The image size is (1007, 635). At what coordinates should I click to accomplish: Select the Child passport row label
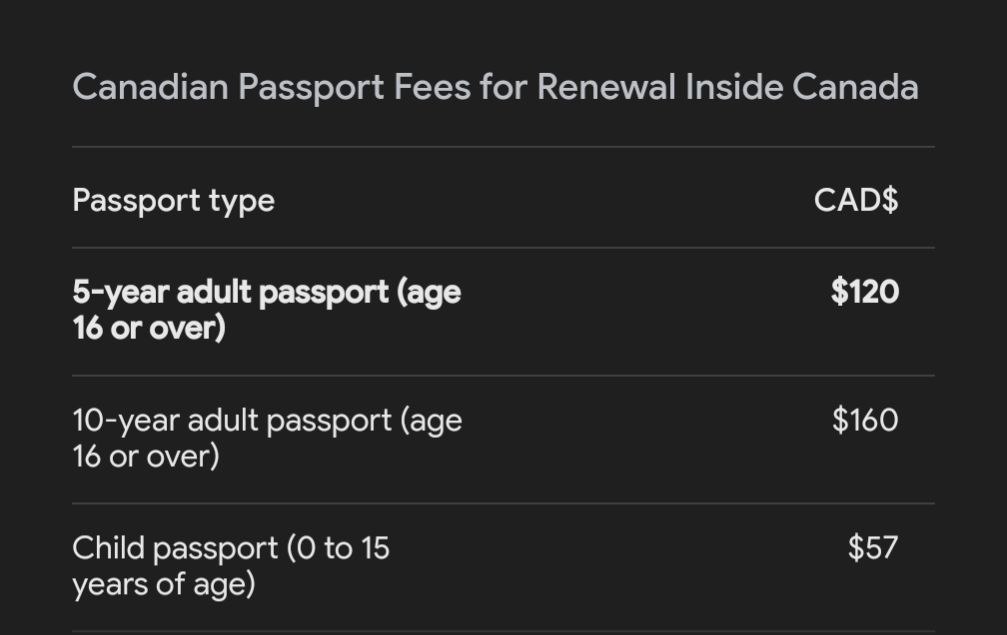click(x=231, y=565)
